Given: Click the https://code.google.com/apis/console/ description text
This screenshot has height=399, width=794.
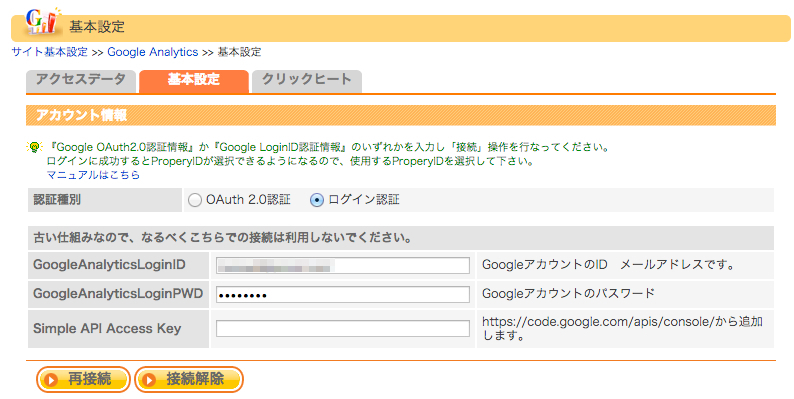Looking at the screenshot, I should [x=622, y=328].
